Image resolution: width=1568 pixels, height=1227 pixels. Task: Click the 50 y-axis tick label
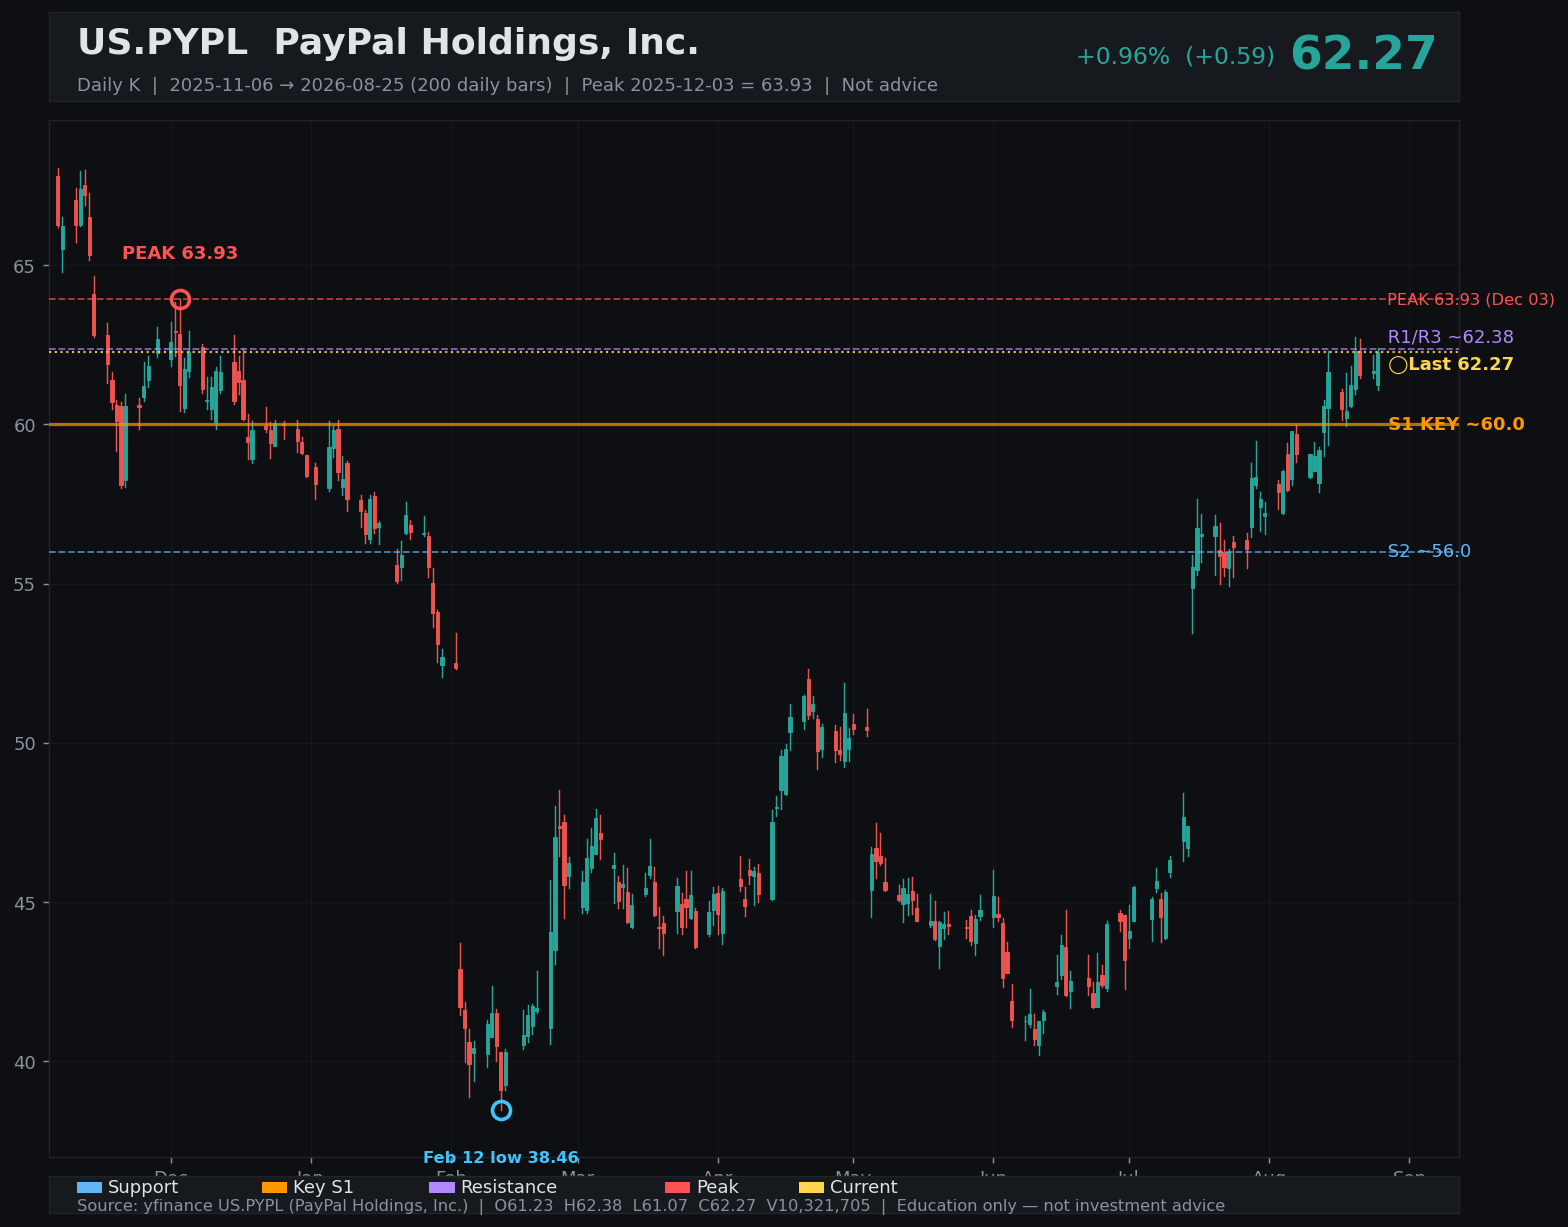point(24,744)
